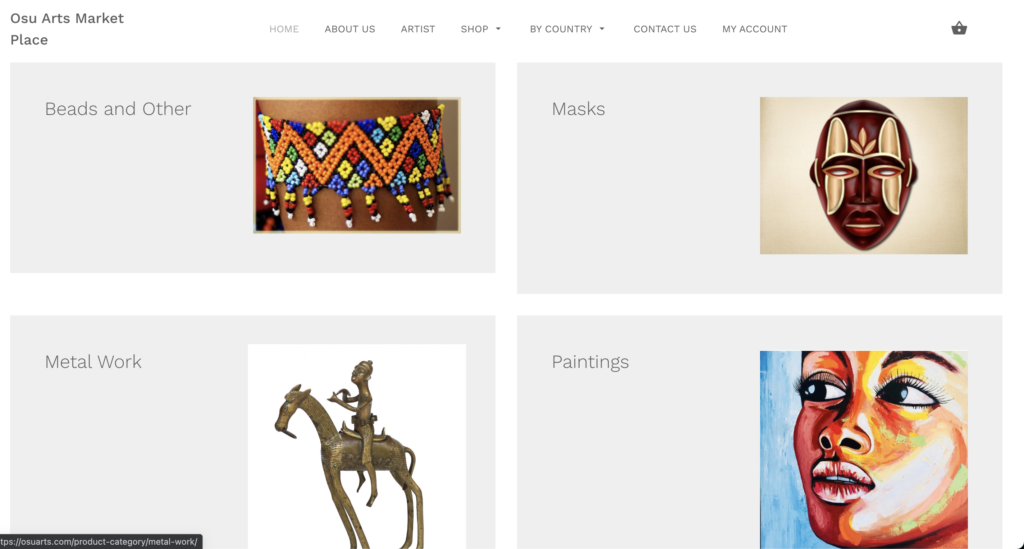Go to the HOME menu item
1024x549 pixels.
click(284, 29)
